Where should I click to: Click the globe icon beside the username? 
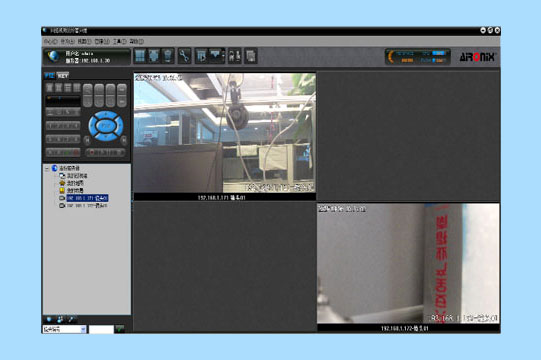pos(53,56)
